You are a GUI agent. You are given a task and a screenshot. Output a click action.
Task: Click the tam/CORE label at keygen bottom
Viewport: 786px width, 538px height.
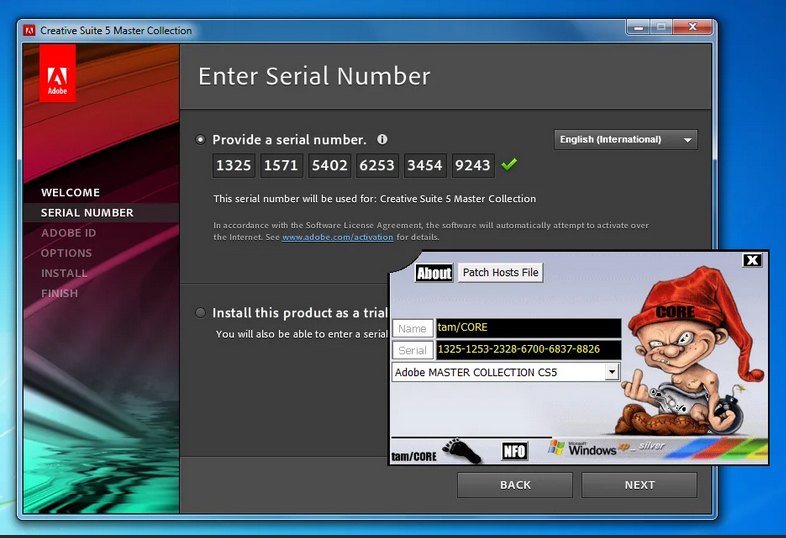point(414,456)
